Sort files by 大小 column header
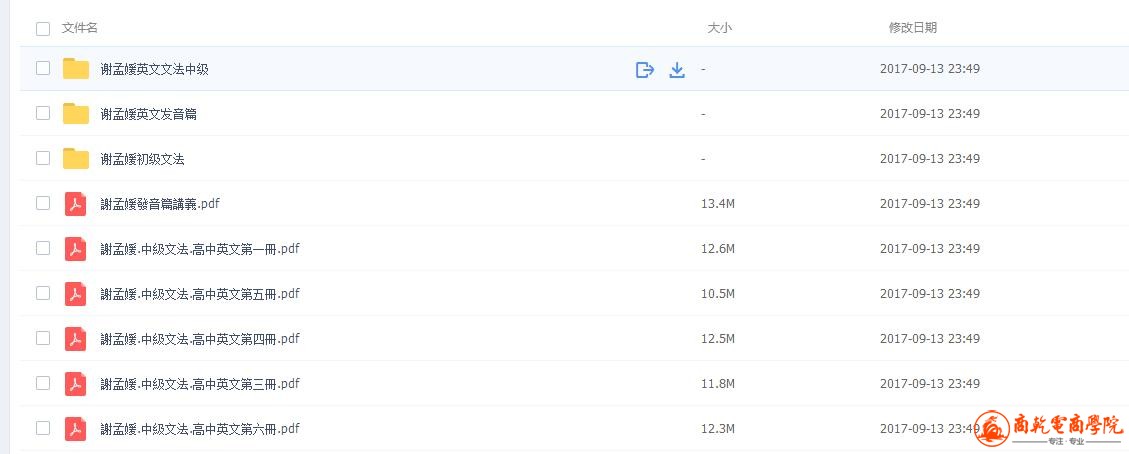Image resolution: width=1129 pixels, height=454 pixels. [x=719, y=28]
